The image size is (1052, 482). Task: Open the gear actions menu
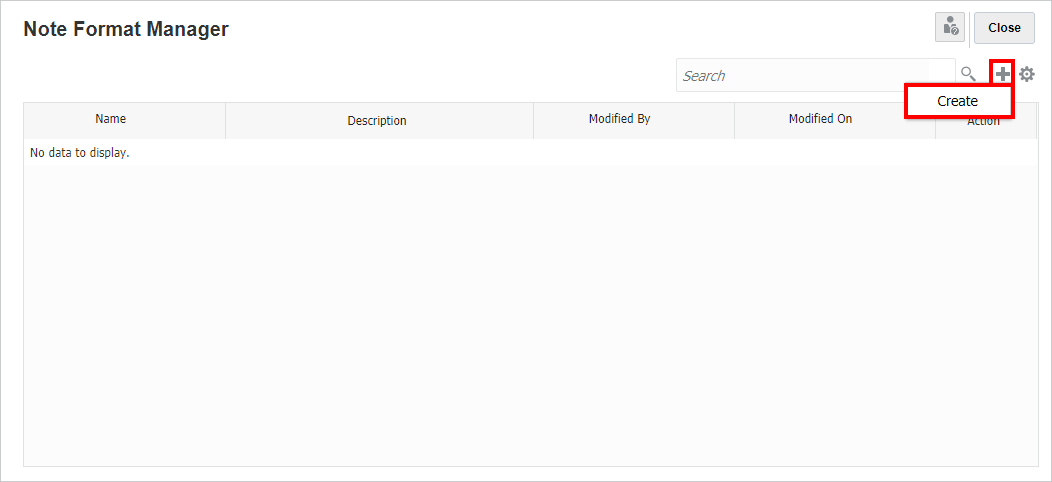pos(1027,74)
